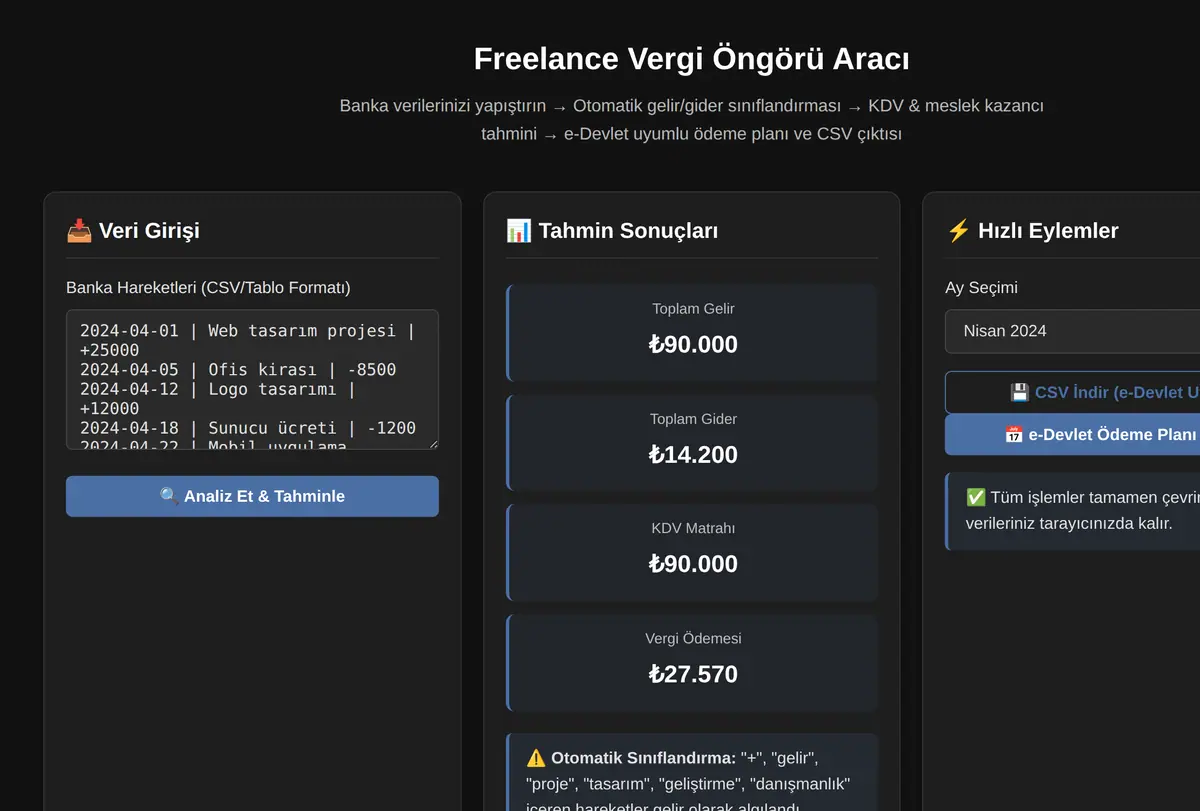This screenshot has width=1200, height=811.
Task: Click the inbox tray icon beside Veri Girişi
Action: 79,231
